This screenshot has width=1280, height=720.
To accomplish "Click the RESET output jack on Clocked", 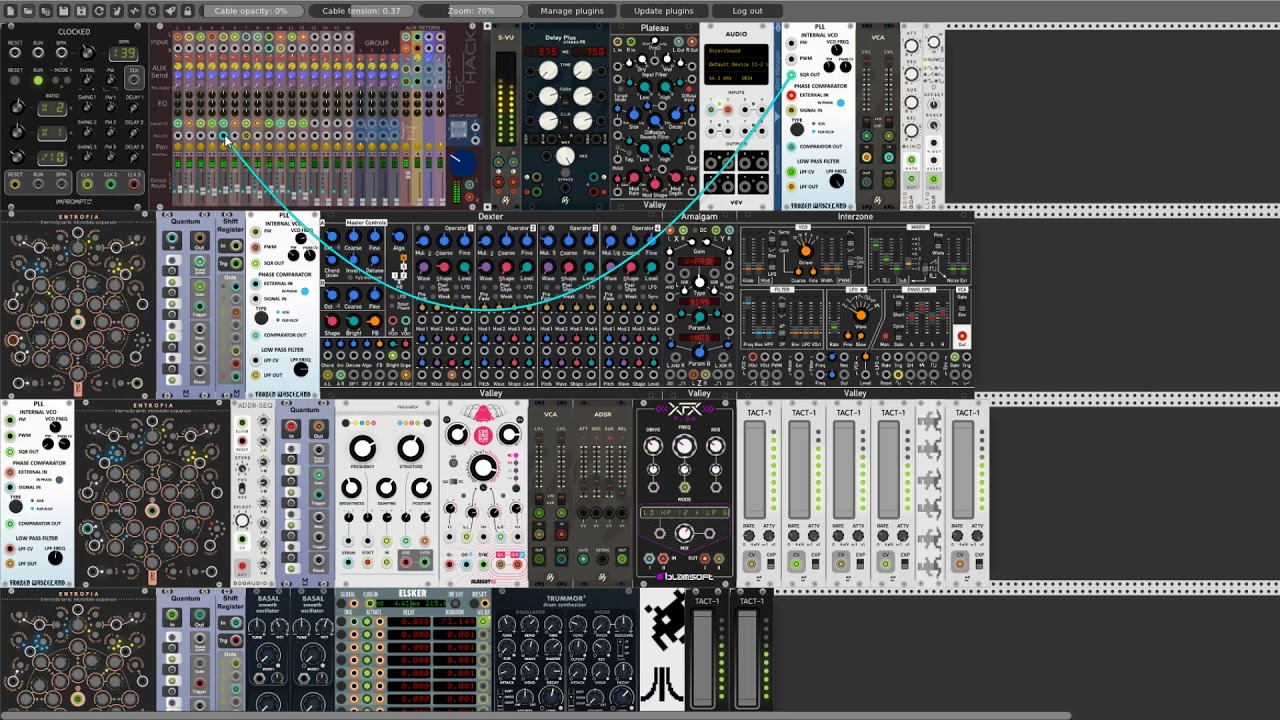I will (15, 183).
